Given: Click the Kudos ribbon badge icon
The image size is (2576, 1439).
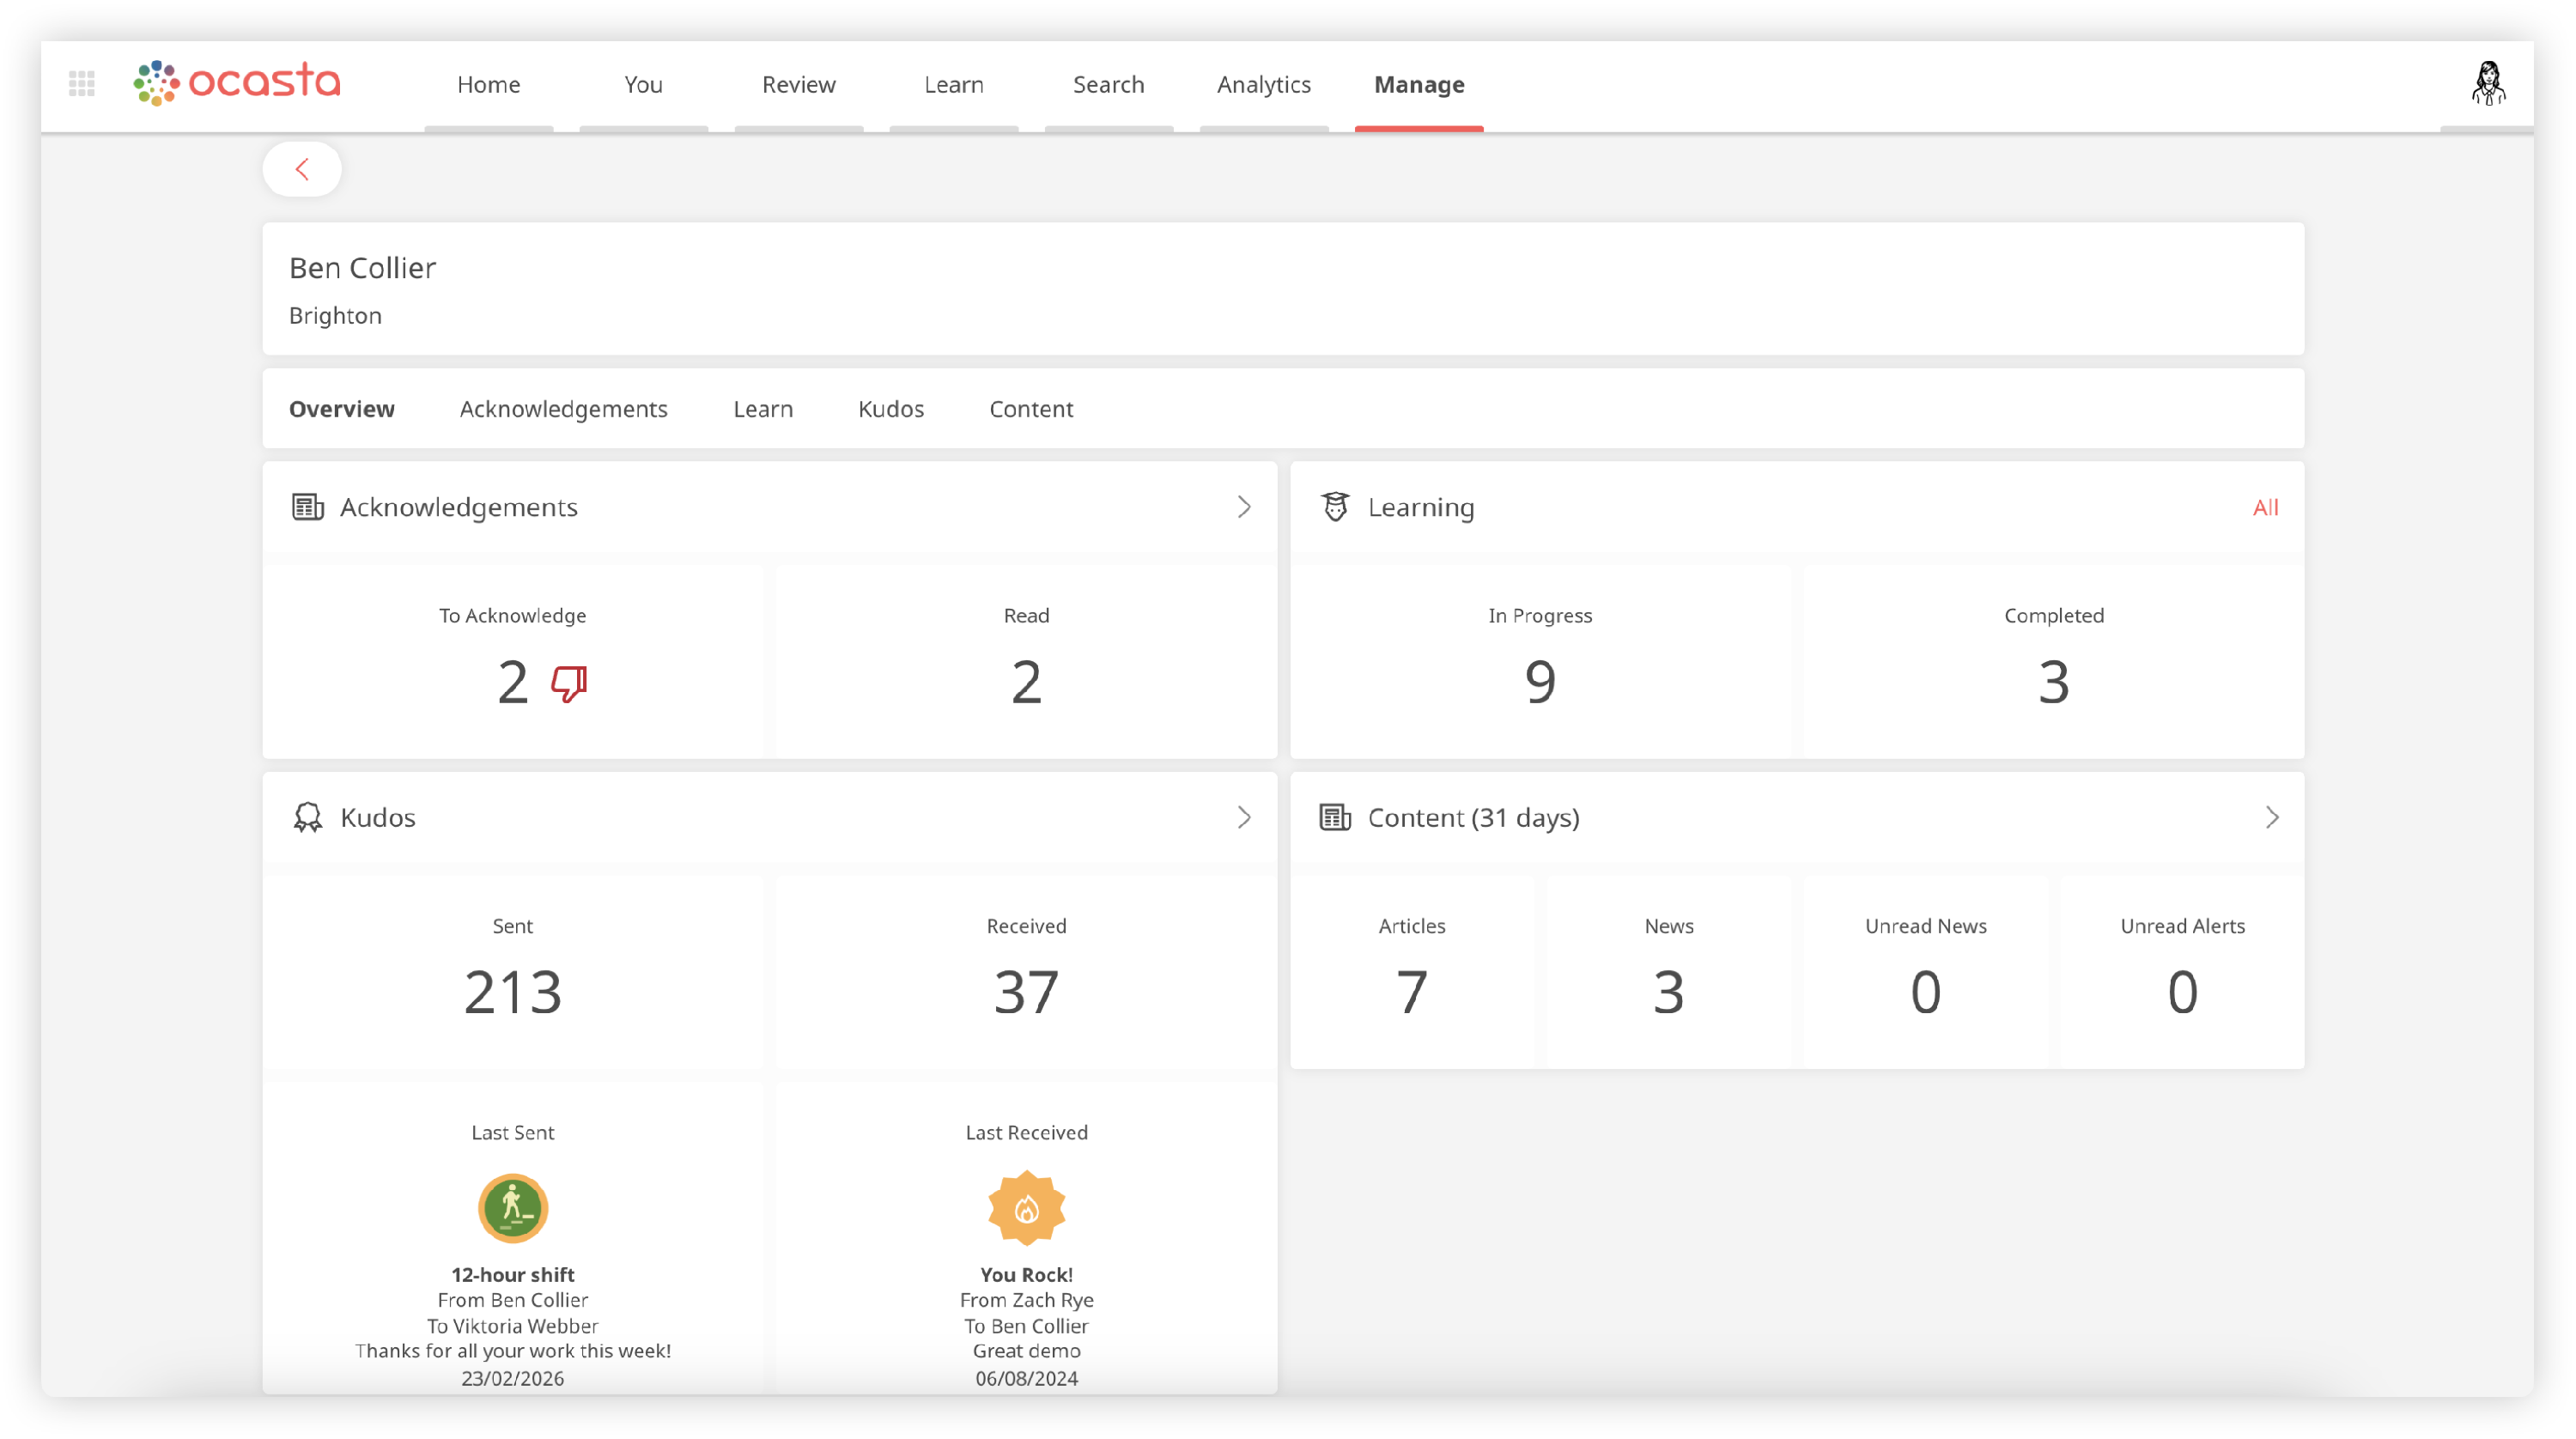Looking at the screenshot, I should click(308, 818).
